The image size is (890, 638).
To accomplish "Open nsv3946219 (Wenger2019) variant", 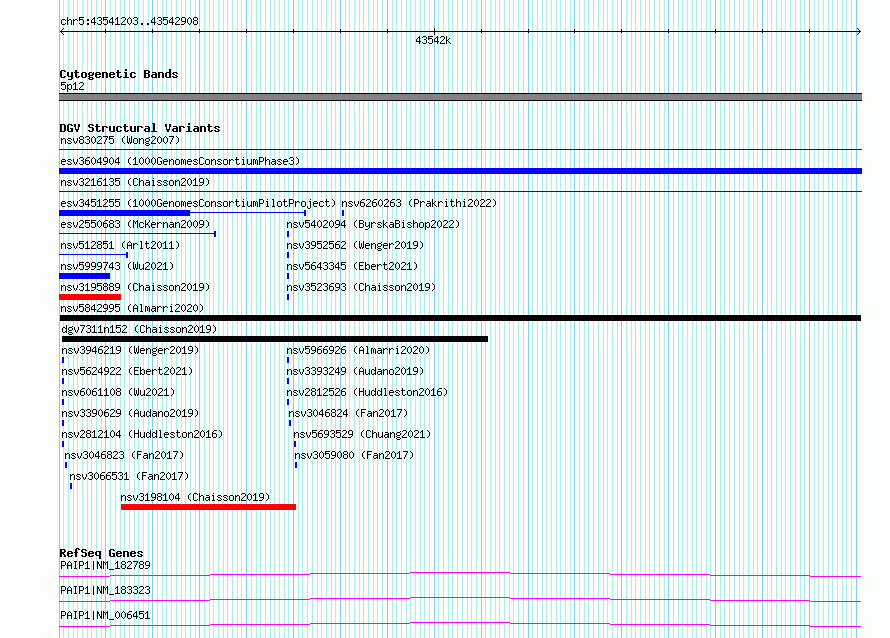I will (x=130, y=350).
